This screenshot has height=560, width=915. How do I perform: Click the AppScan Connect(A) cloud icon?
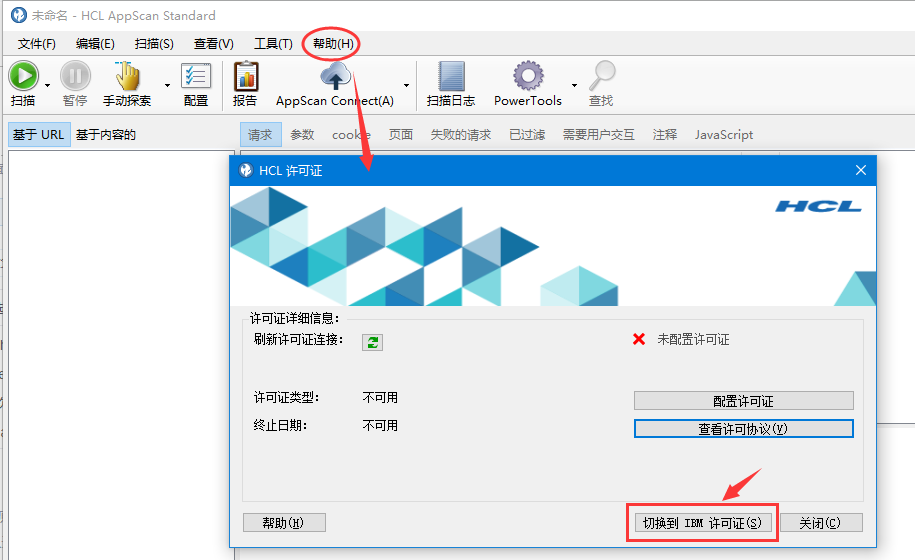click(336, 76)
